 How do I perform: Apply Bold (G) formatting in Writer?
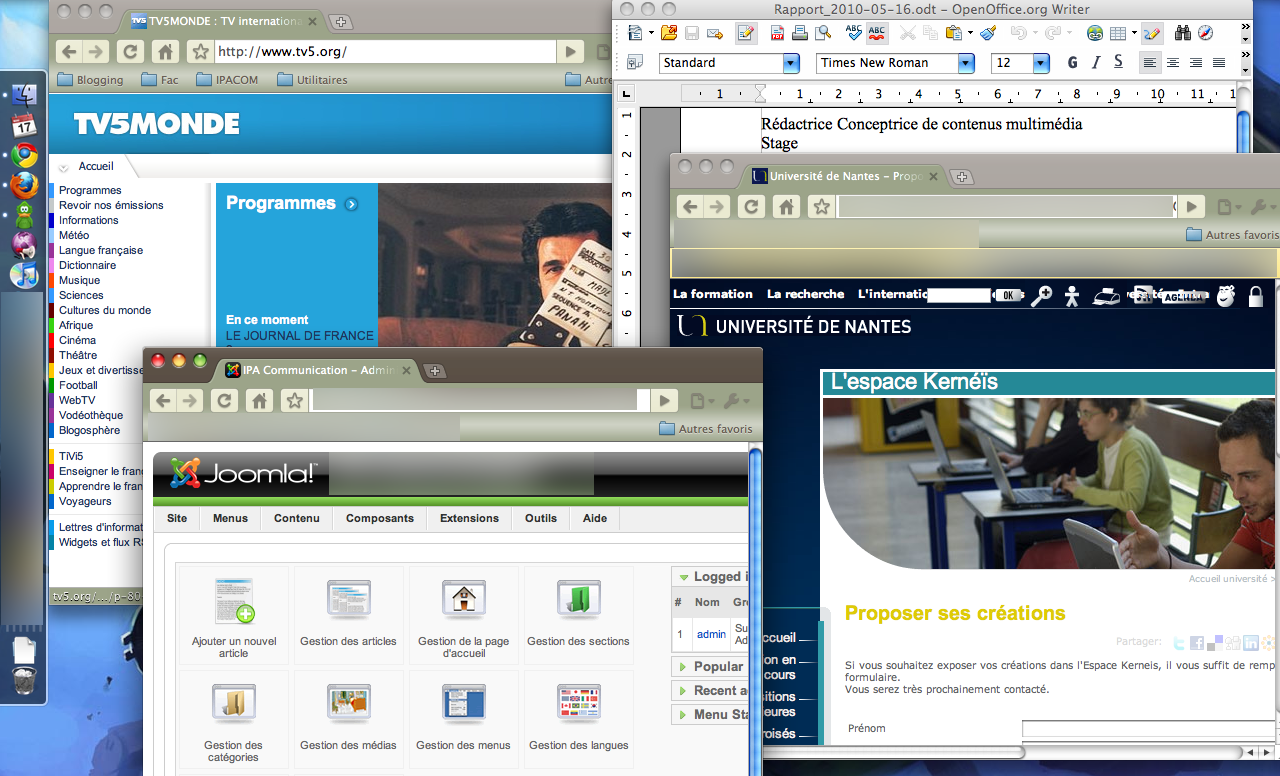pos(1073,63)
